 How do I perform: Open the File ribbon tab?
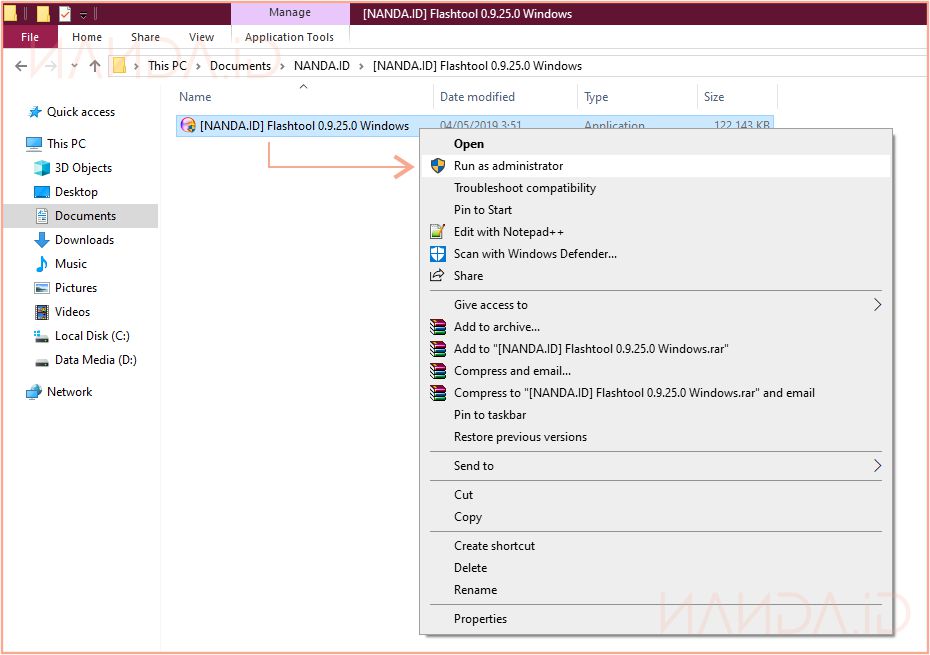pyautogui.click(x=30, y=37)
